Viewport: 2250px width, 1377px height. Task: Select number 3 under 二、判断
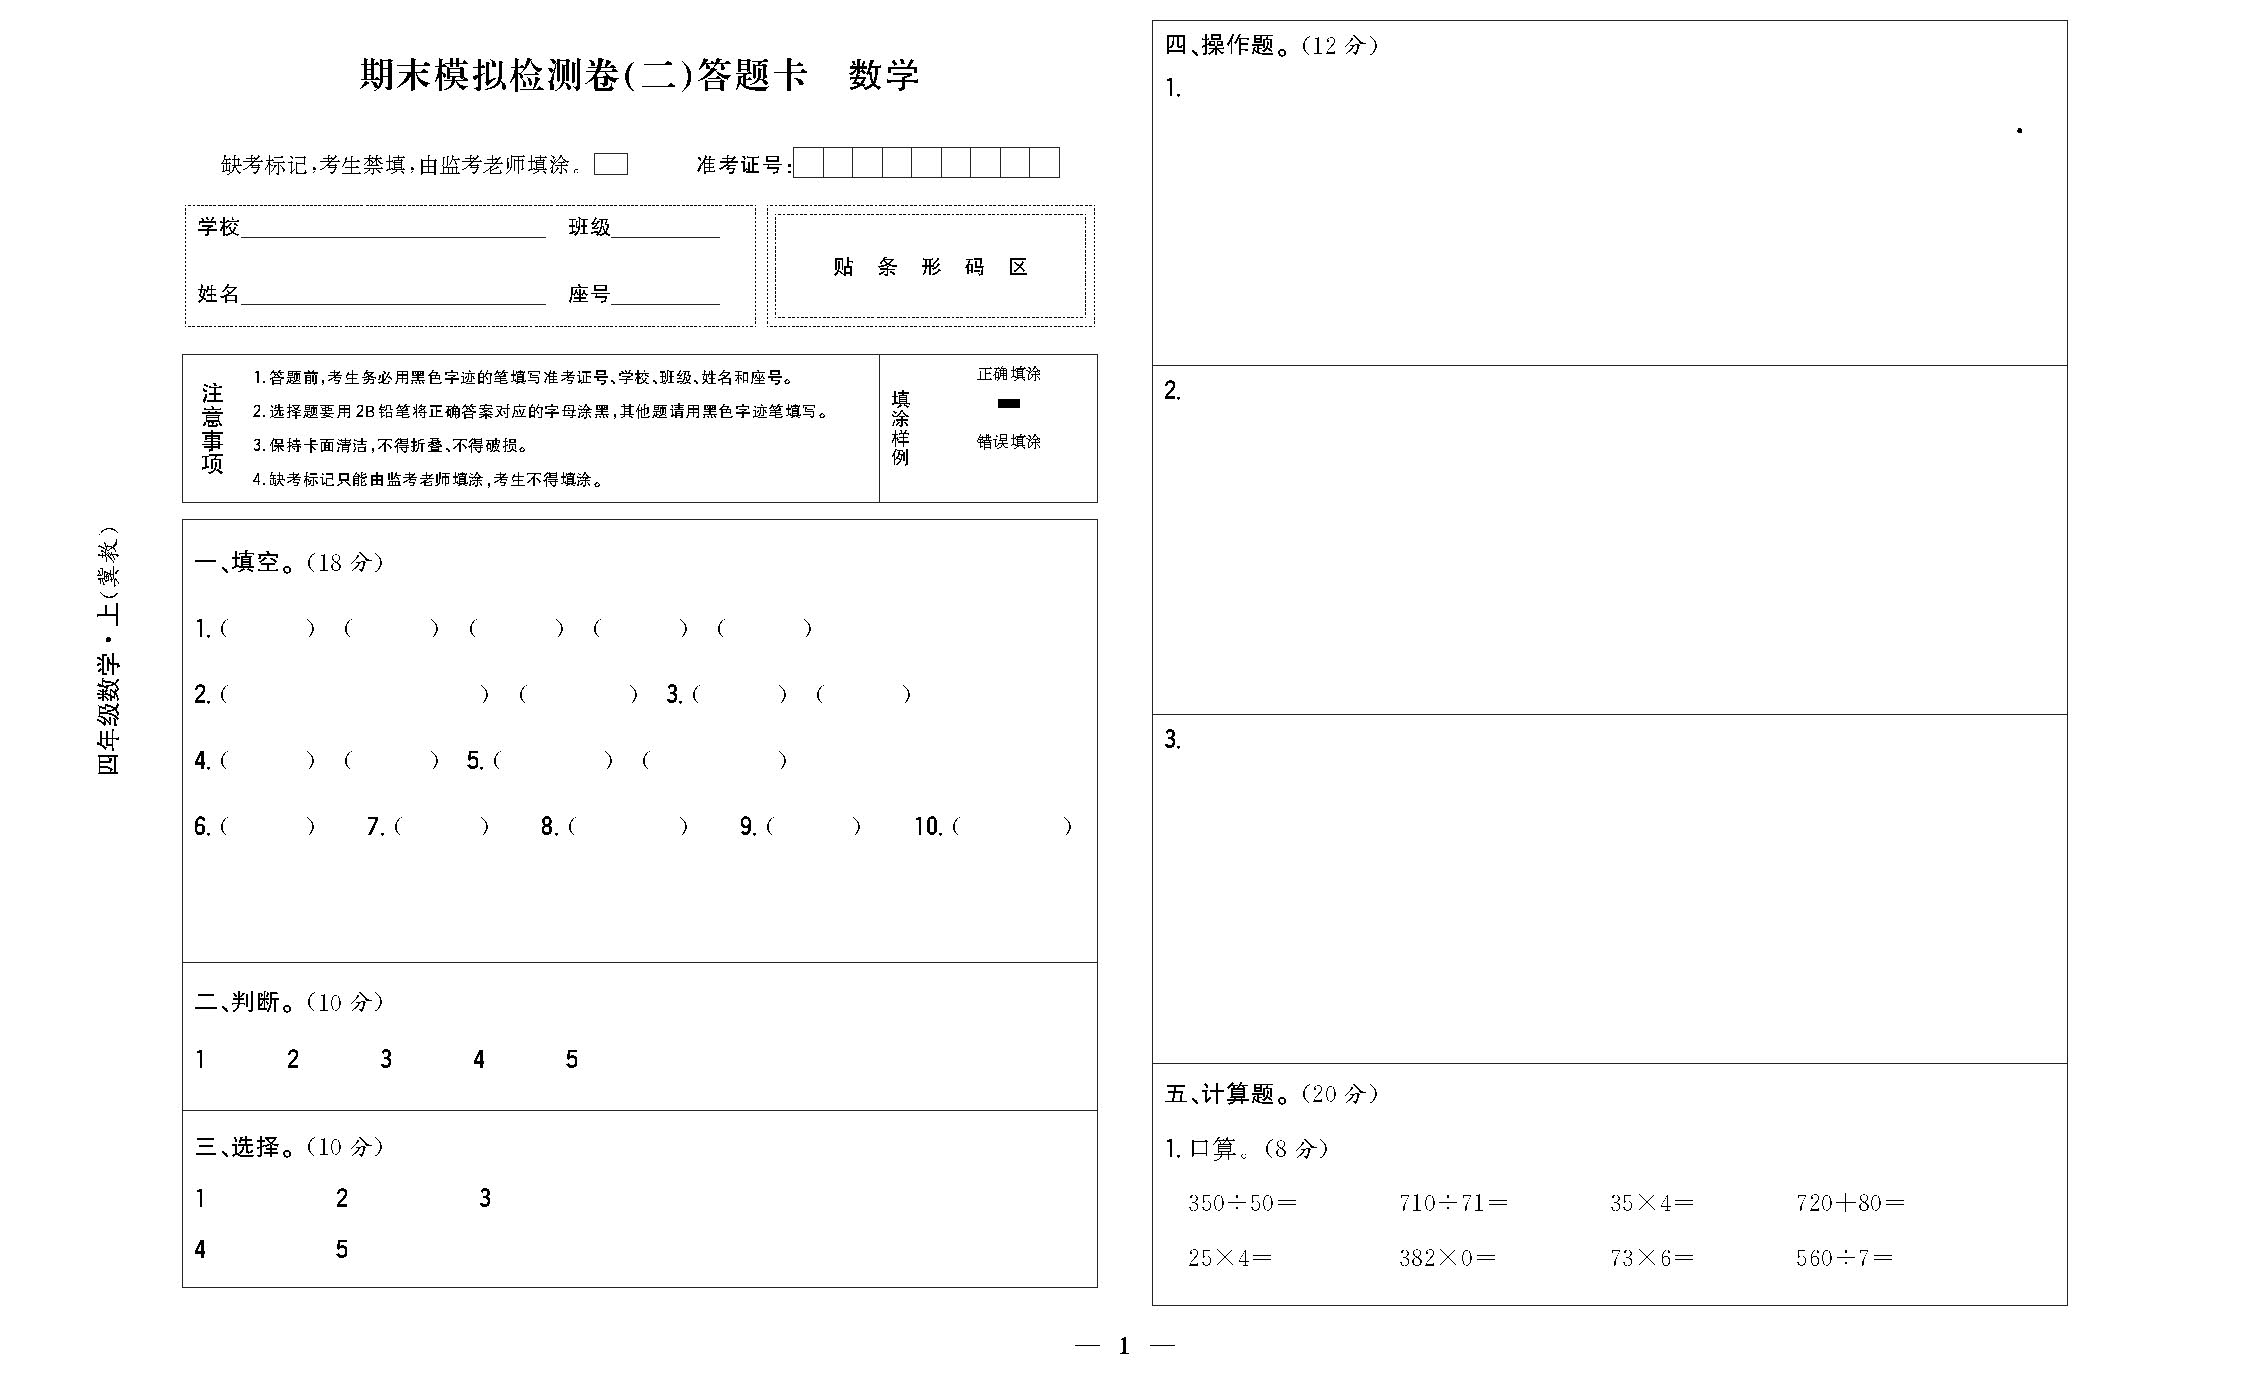386,1060
